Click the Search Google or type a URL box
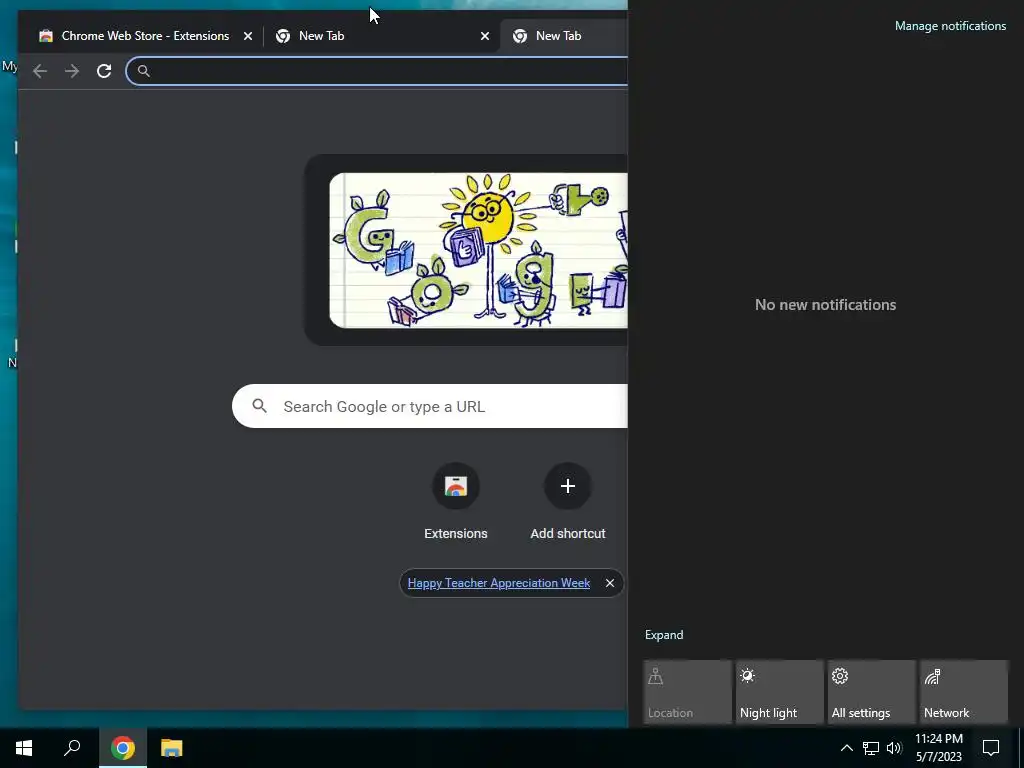This screenshot has height=768, width=1024. [x=430, y=406]
